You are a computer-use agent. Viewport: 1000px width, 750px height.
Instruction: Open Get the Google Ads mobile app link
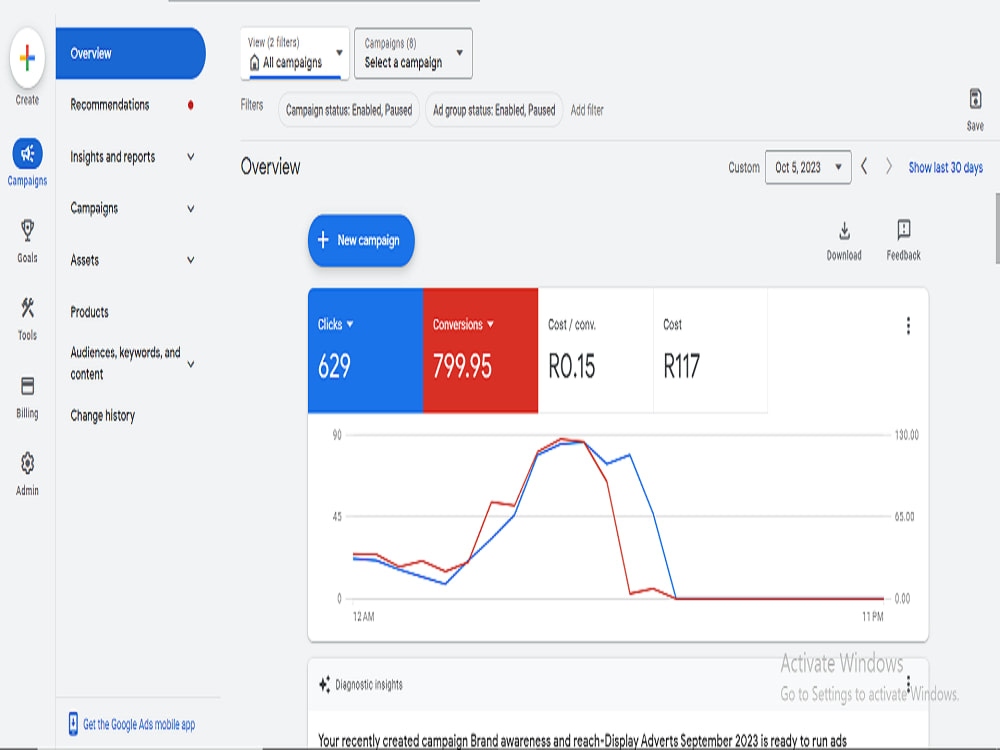coord(139,724)
